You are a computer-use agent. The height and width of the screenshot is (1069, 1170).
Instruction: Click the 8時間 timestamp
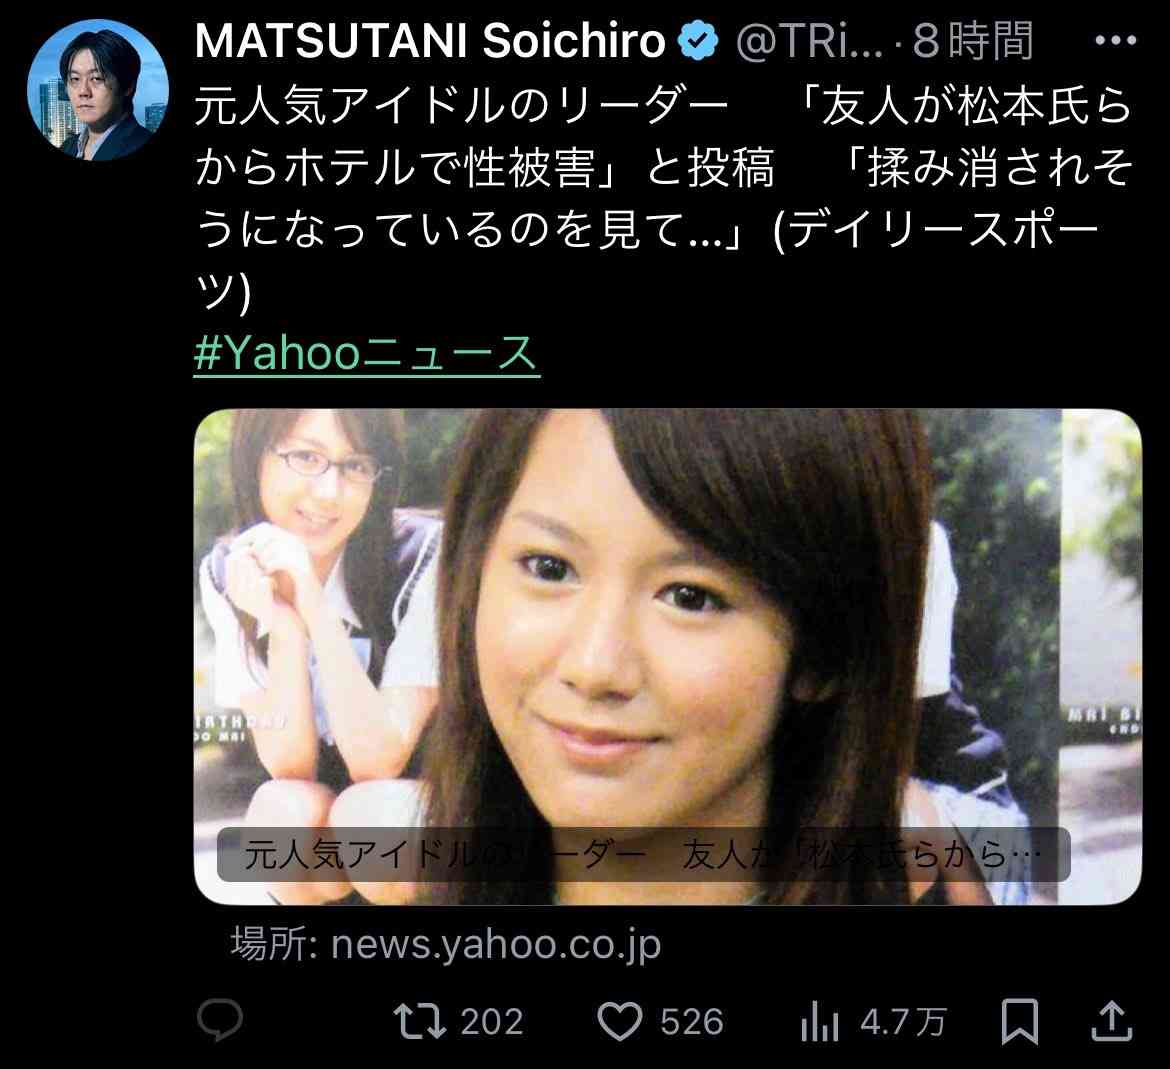pos(973,41)
